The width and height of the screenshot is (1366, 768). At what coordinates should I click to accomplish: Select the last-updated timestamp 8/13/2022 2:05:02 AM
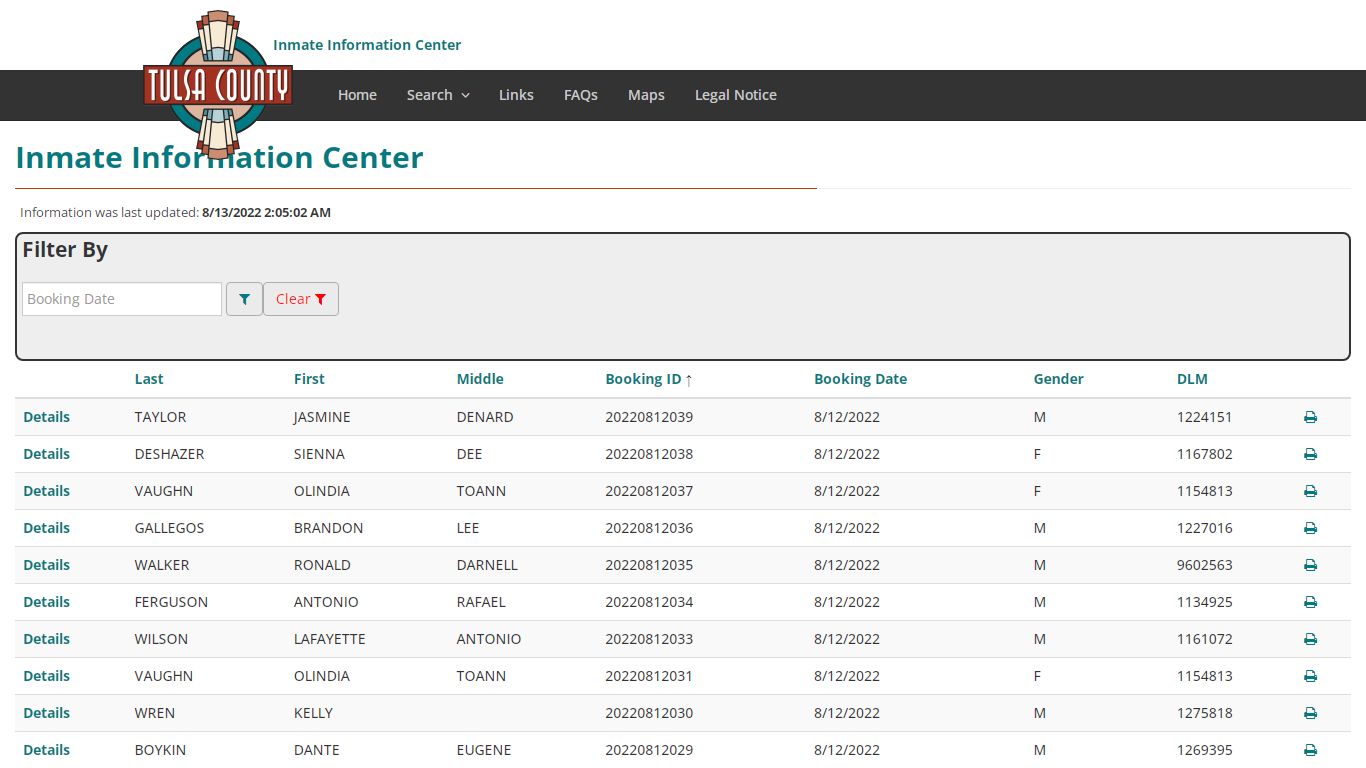tap(266, 213)
